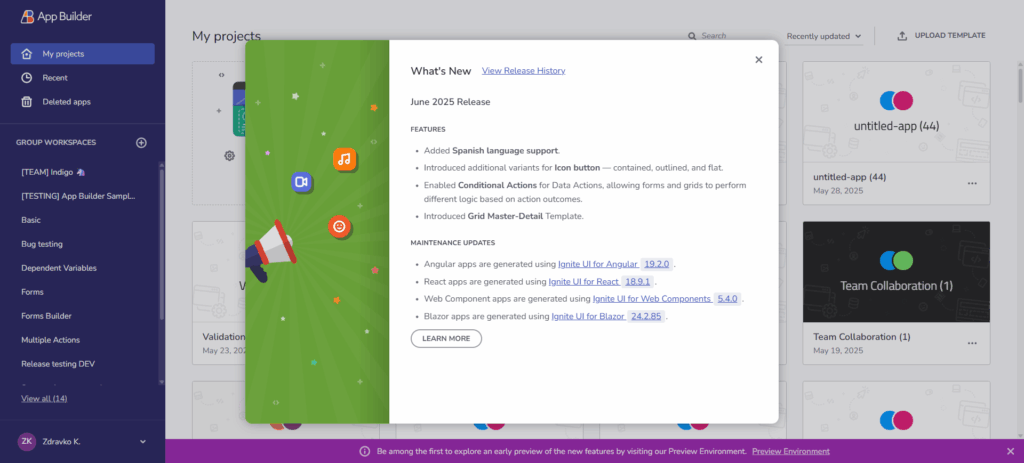Open more options for Team Collaboration (1)
This screenshot has width=1024, height=463.
[972, 343]
